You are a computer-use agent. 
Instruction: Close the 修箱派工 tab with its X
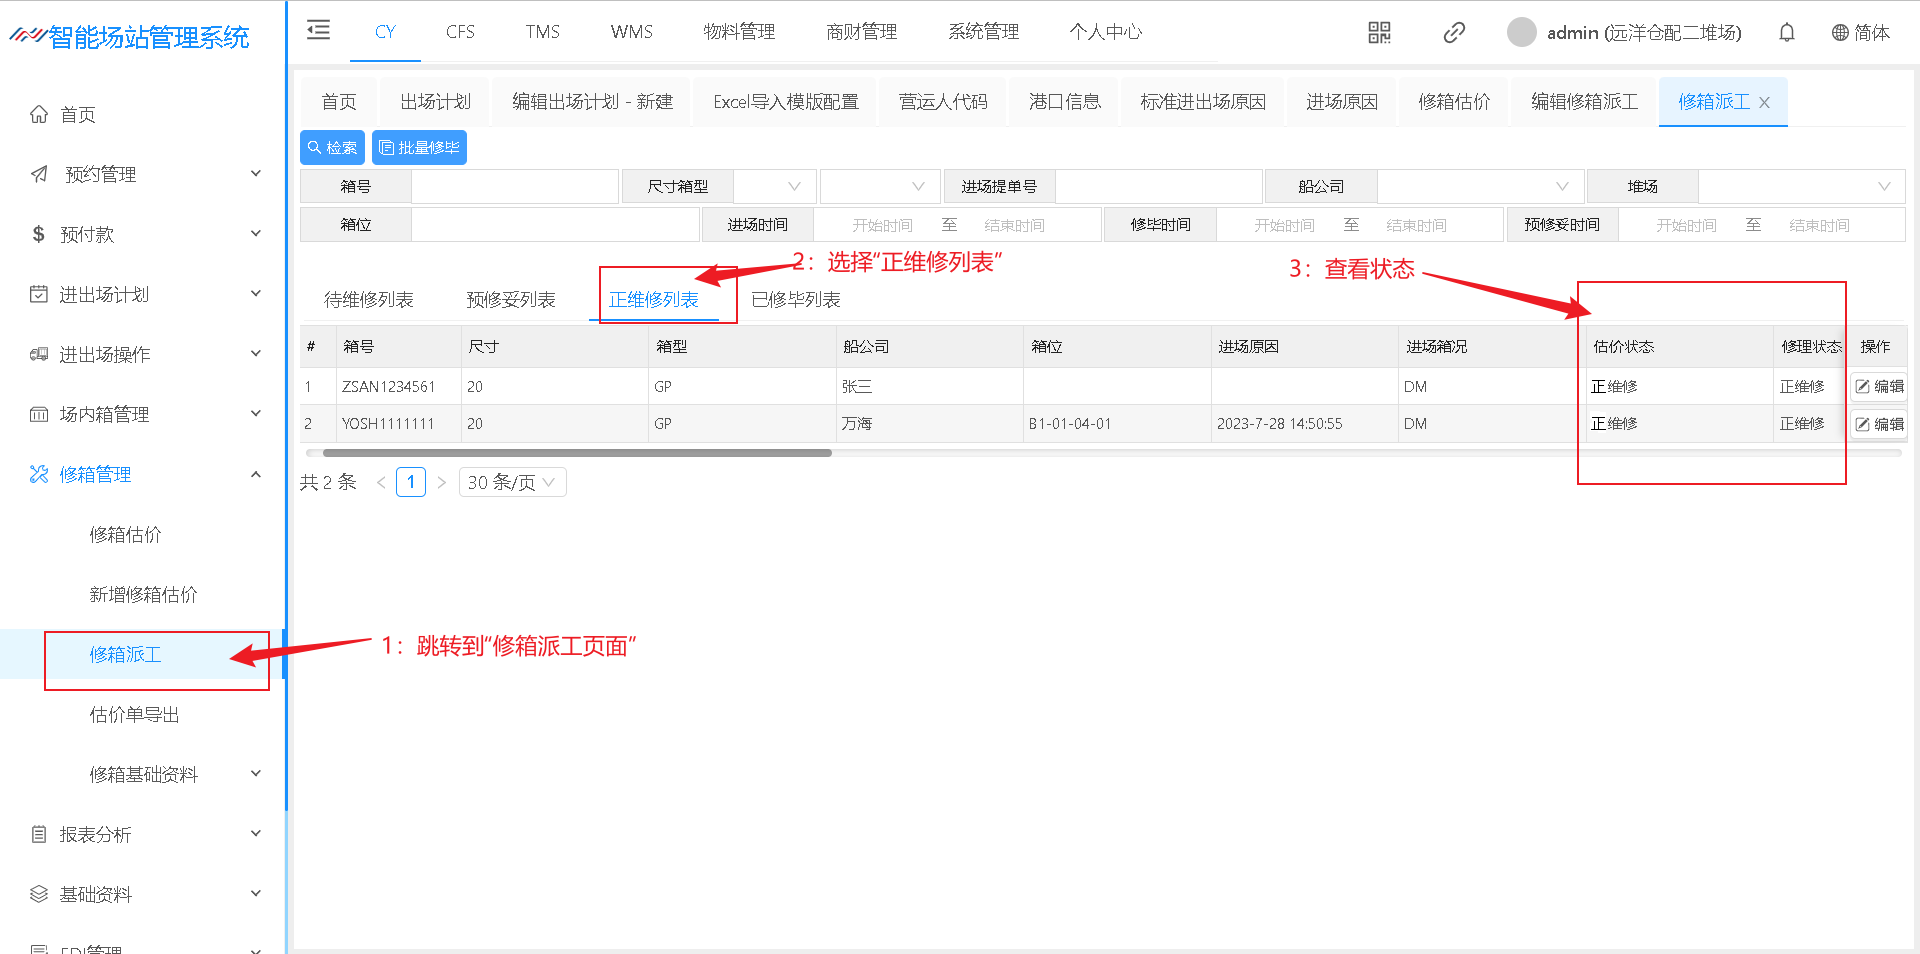tap(1764, 103)
